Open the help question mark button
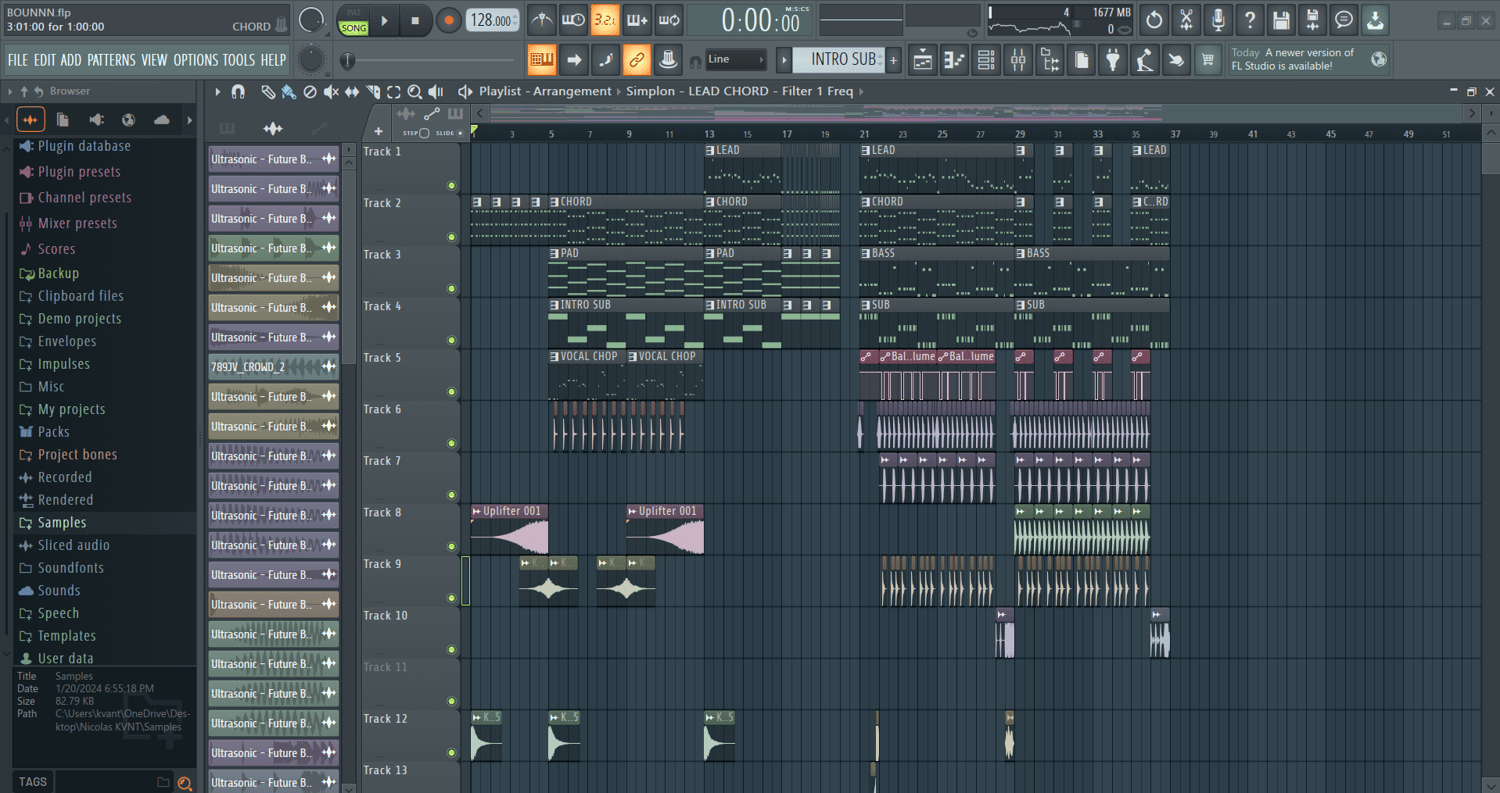The image size is (1500, 793). tap(1250, 20)
